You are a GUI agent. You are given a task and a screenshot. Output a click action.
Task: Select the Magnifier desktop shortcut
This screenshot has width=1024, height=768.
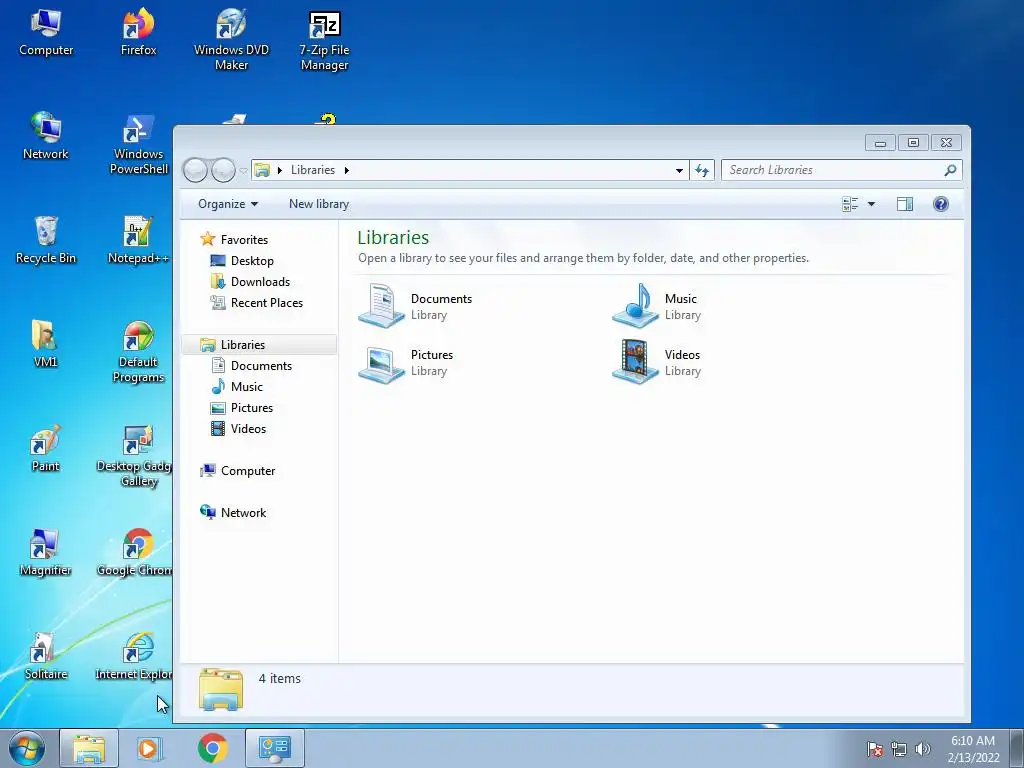pyautogui.click(x=45, y=552)
